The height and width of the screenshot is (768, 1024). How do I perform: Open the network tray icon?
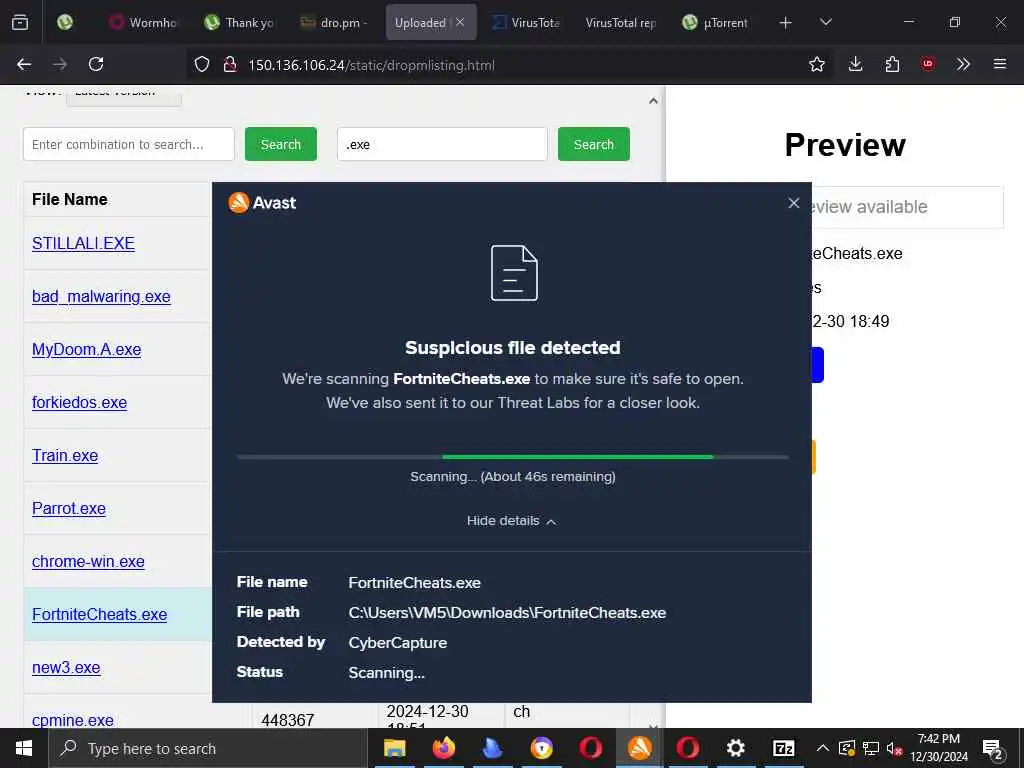871,748
